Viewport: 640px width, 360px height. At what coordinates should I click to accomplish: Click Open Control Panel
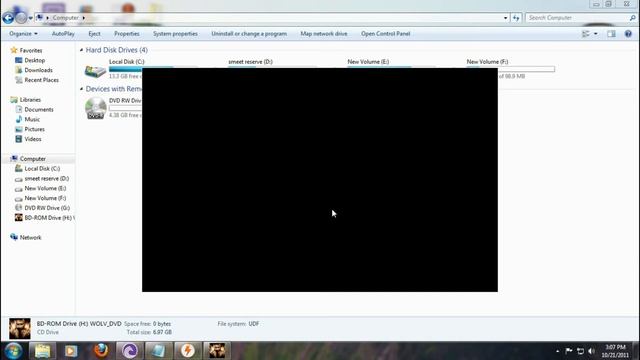385,33
